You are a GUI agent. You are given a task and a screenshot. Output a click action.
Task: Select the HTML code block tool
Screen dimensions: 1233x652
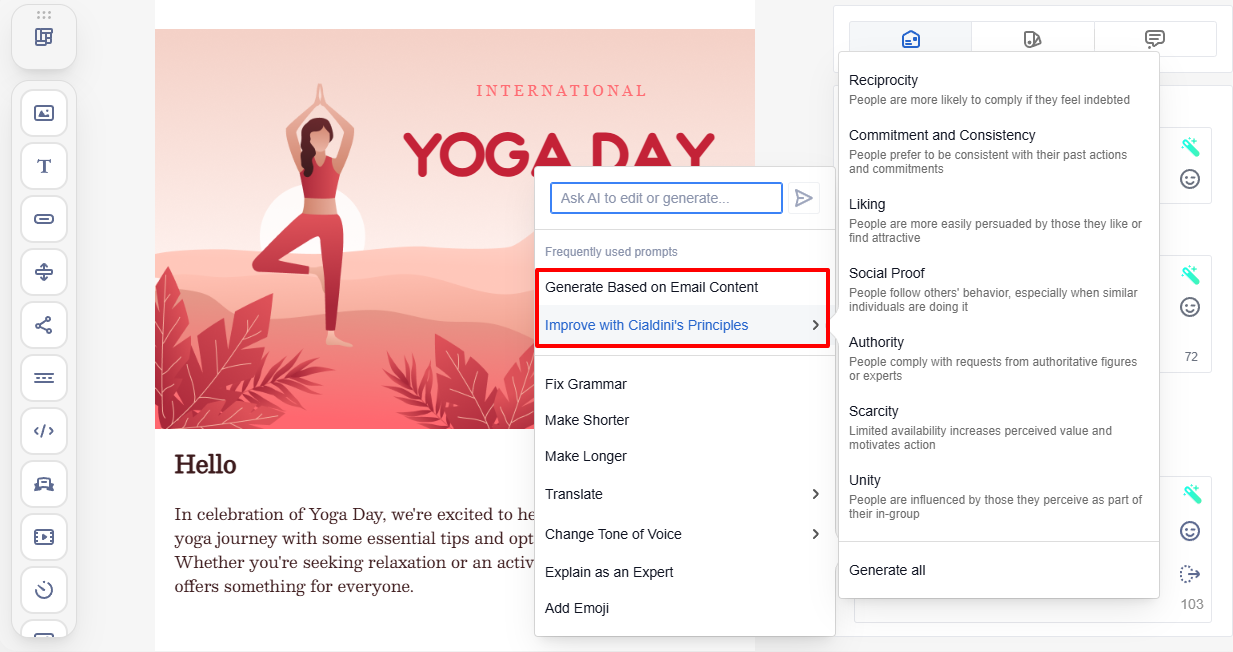click(44, 431)
